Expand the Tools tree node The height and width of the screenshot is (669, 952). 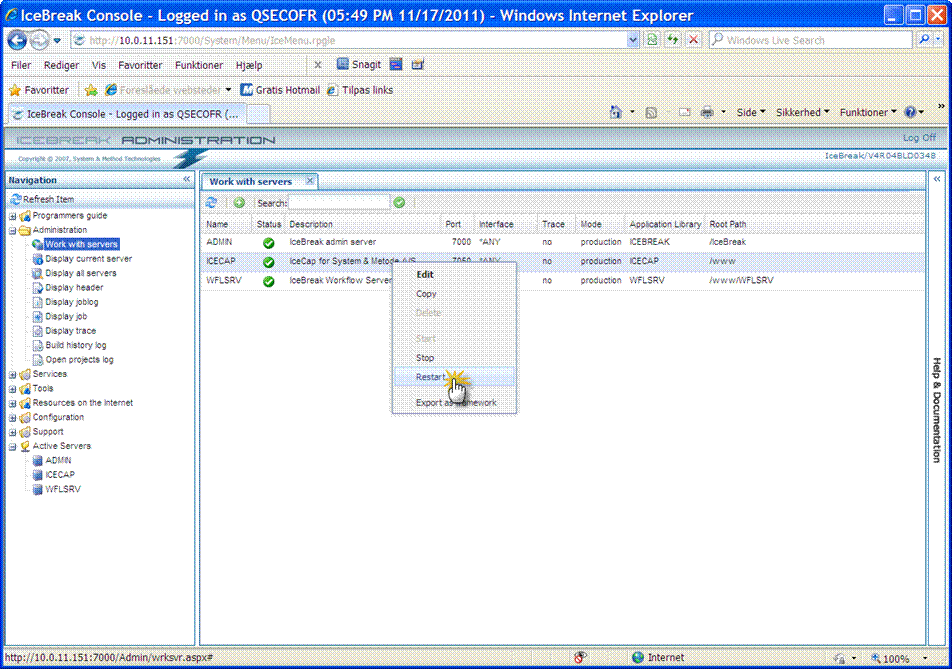12,389
